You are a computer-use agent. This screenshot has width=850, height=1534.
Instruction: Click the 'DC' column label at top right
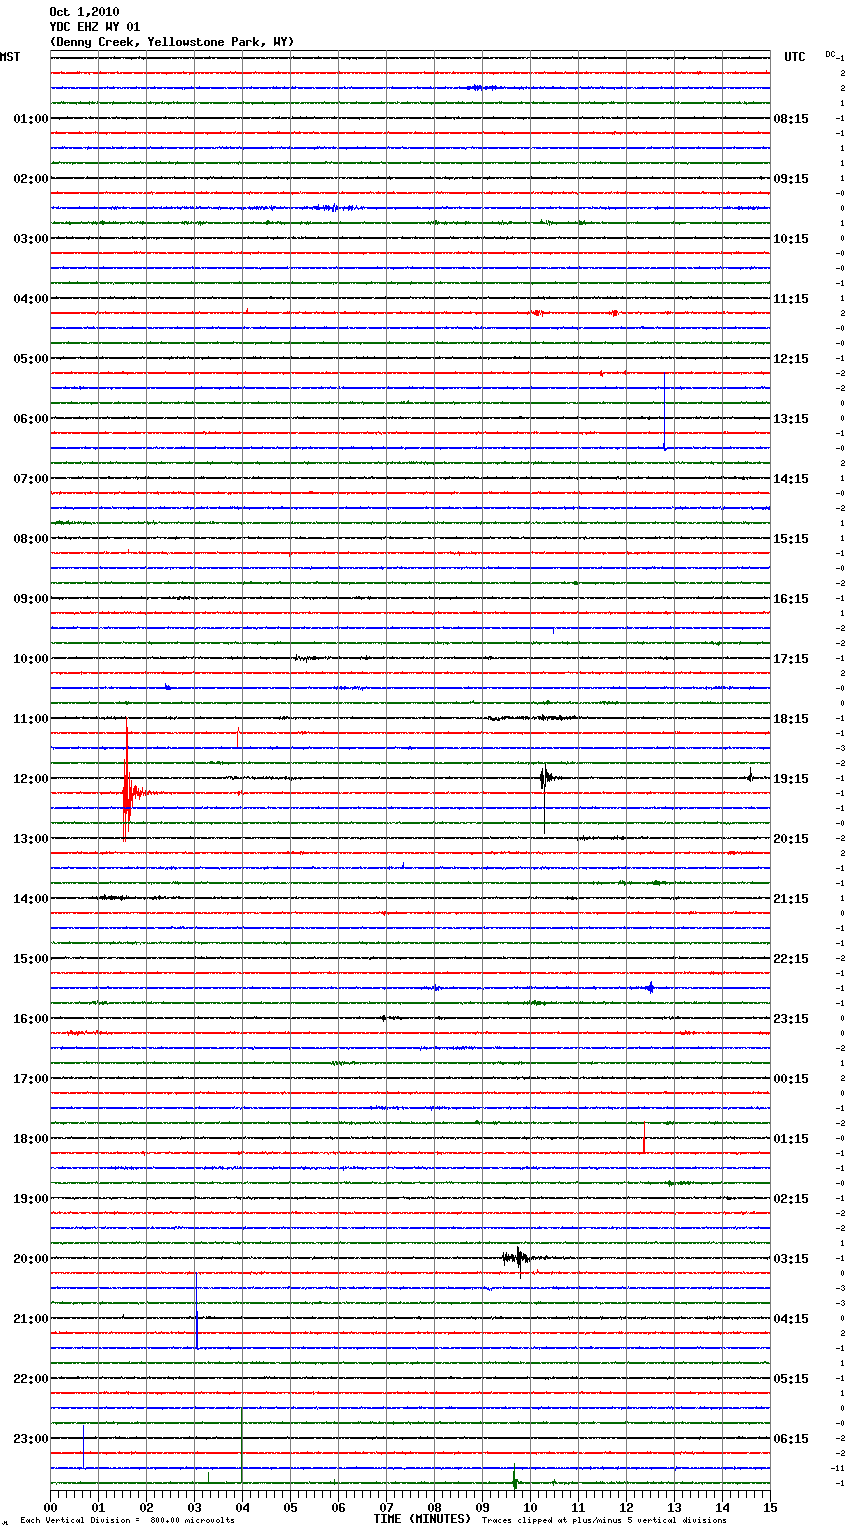pos(830,54)
